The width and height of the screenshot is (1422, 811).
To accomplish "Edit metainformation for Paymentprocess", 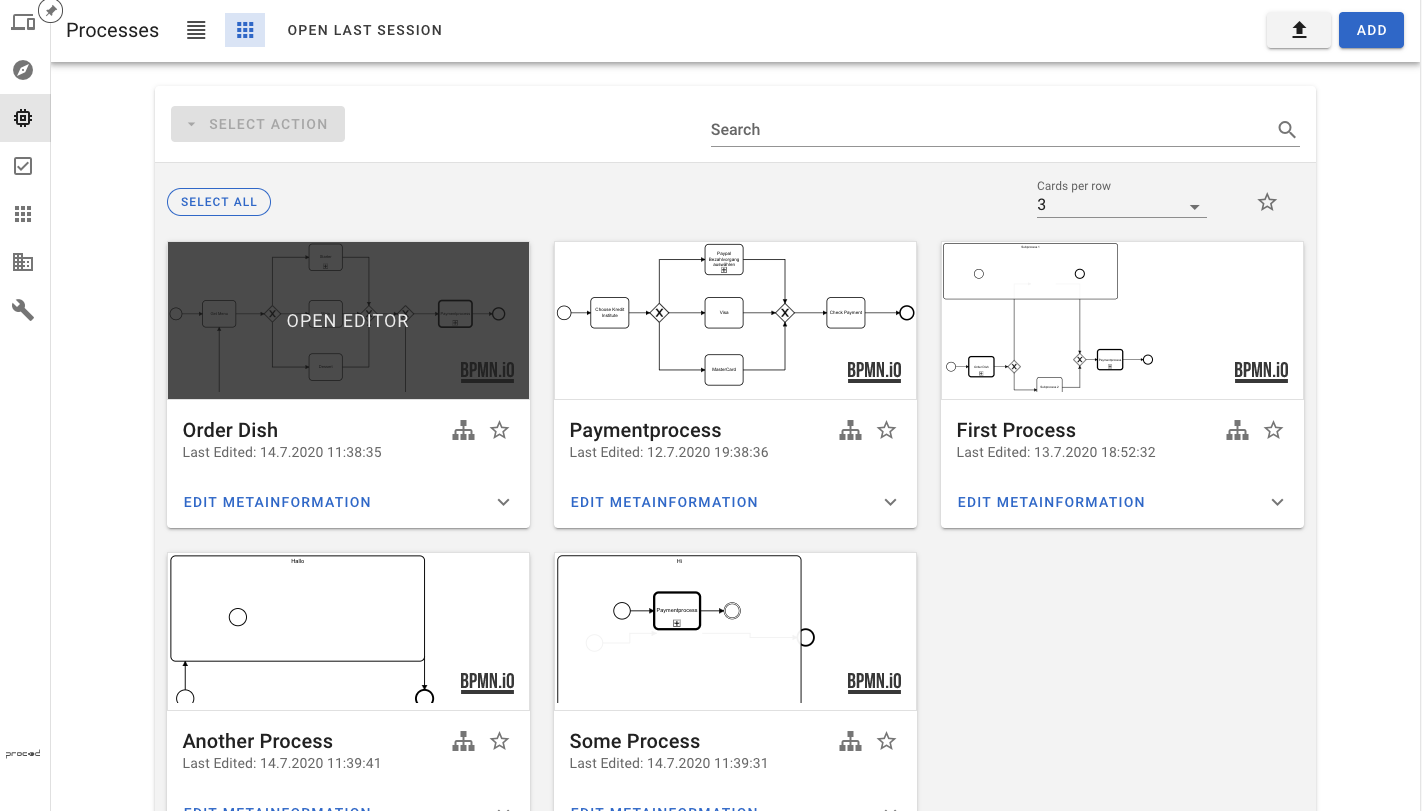I will click(665, 502).
